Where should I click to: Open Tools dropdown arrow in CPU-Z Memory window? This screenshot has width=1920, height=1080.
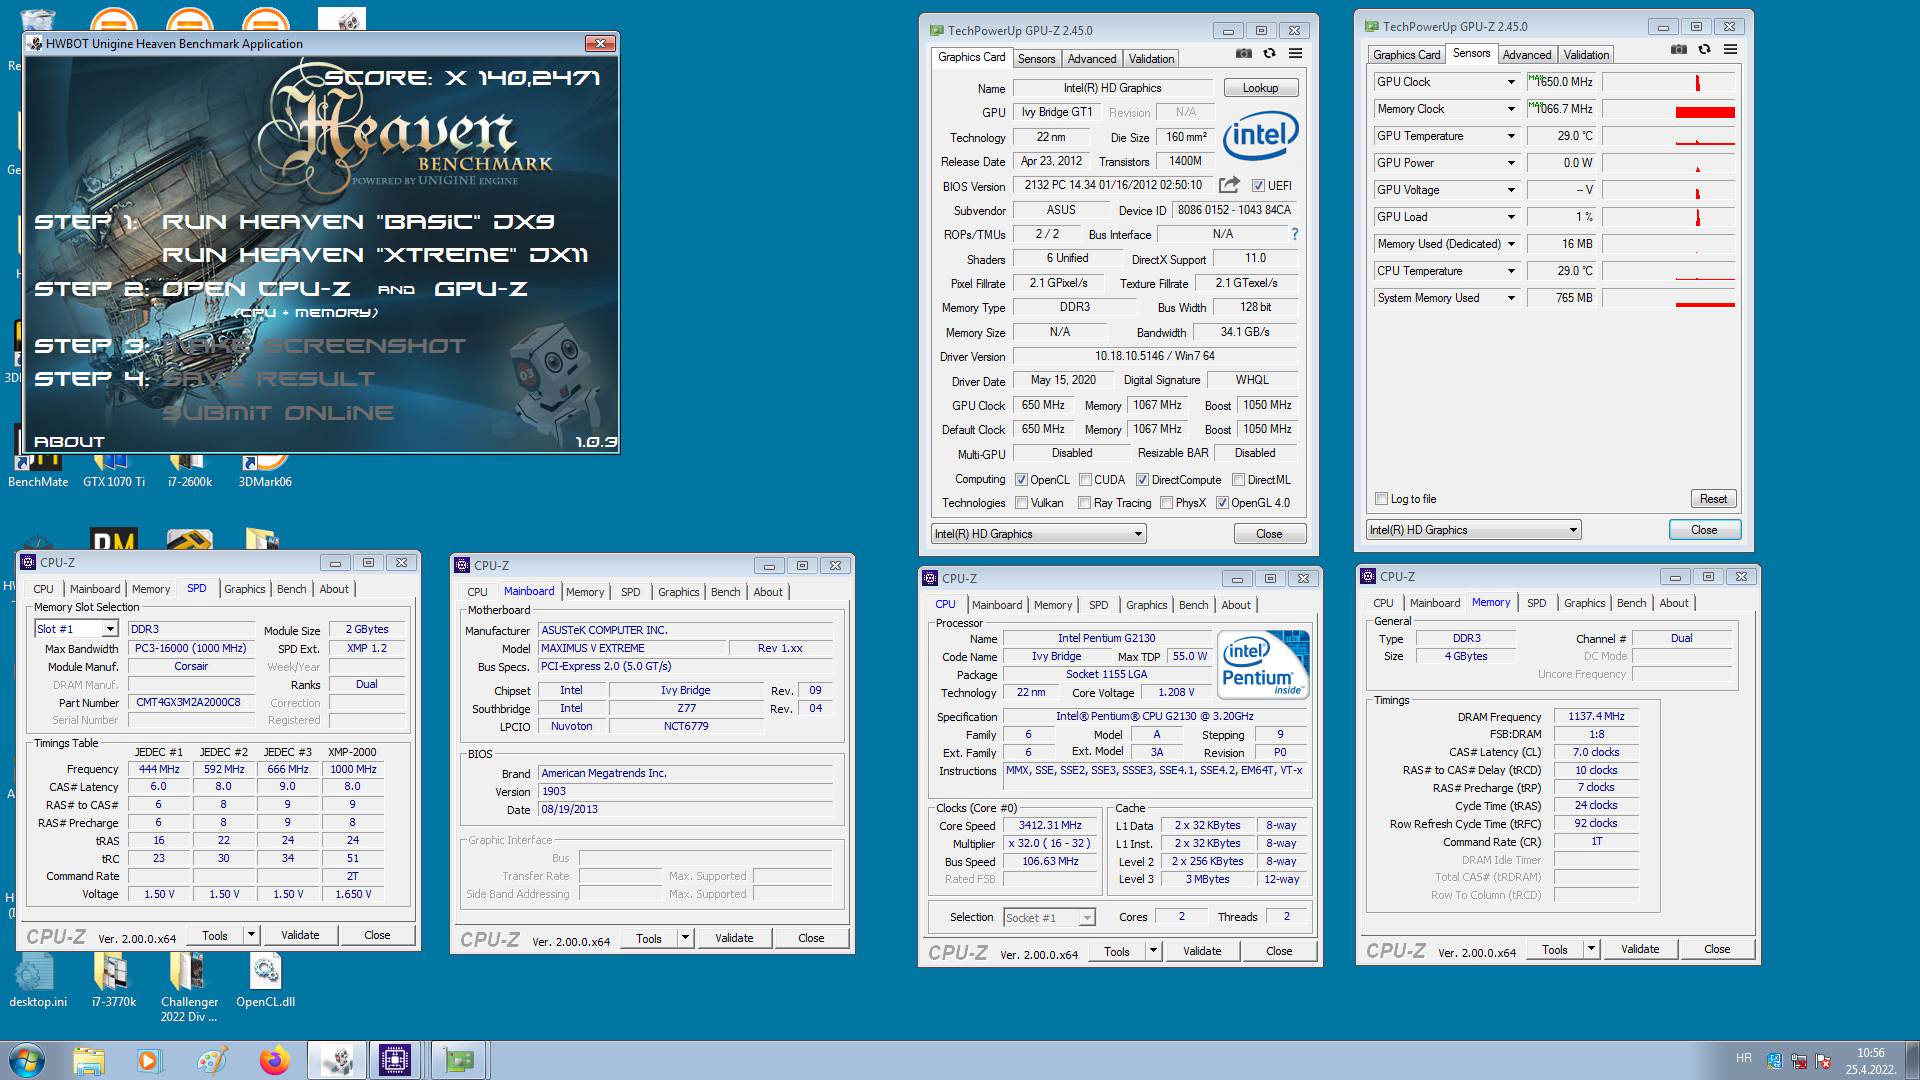(1591, 949)
